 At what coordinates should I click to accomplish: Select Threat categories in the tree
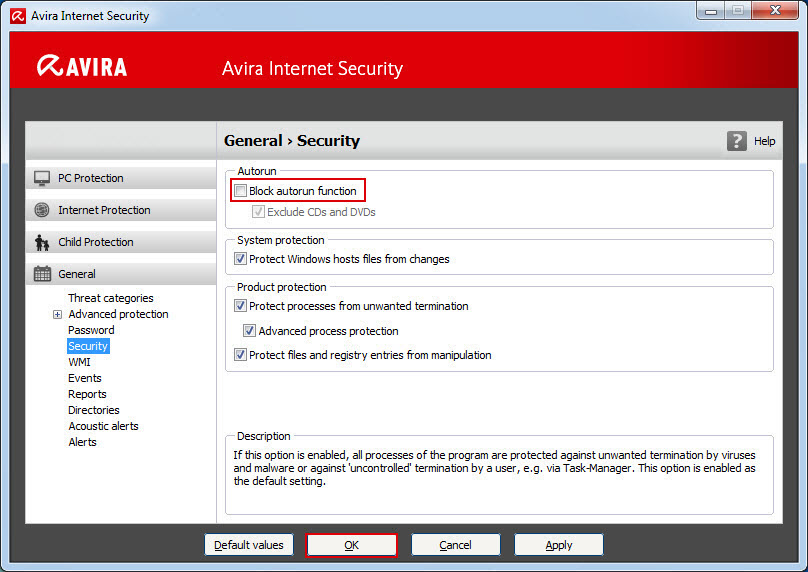(x=111, y=298)
